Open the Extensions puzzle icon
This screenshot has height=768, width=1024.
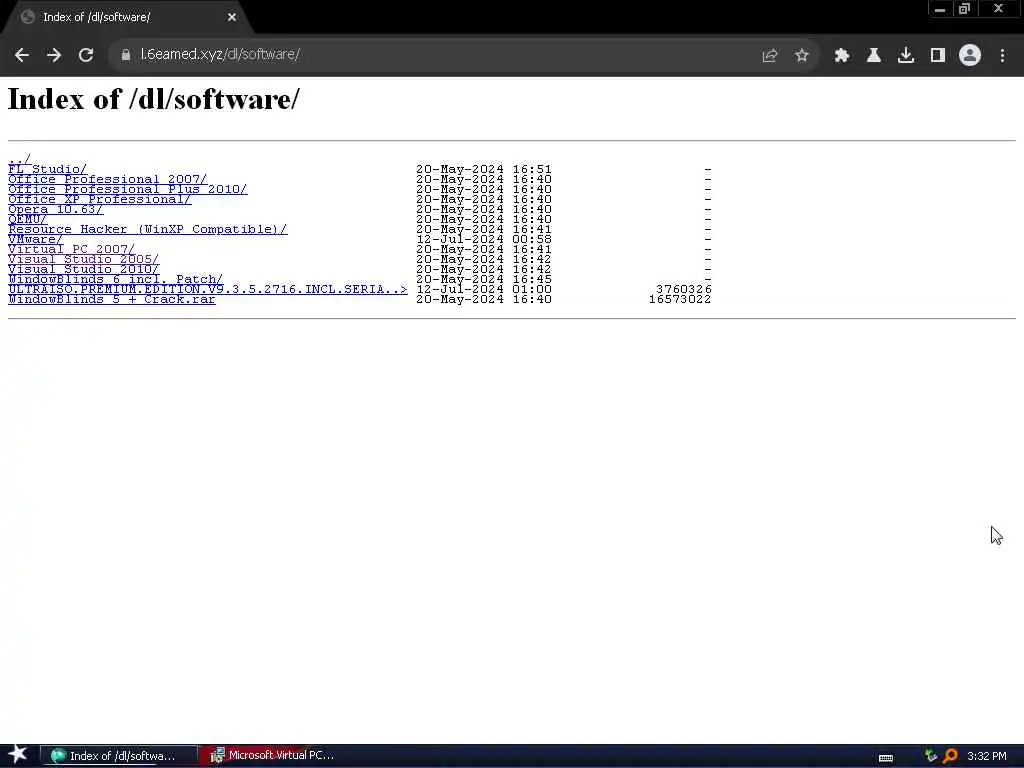coord(842,56)
